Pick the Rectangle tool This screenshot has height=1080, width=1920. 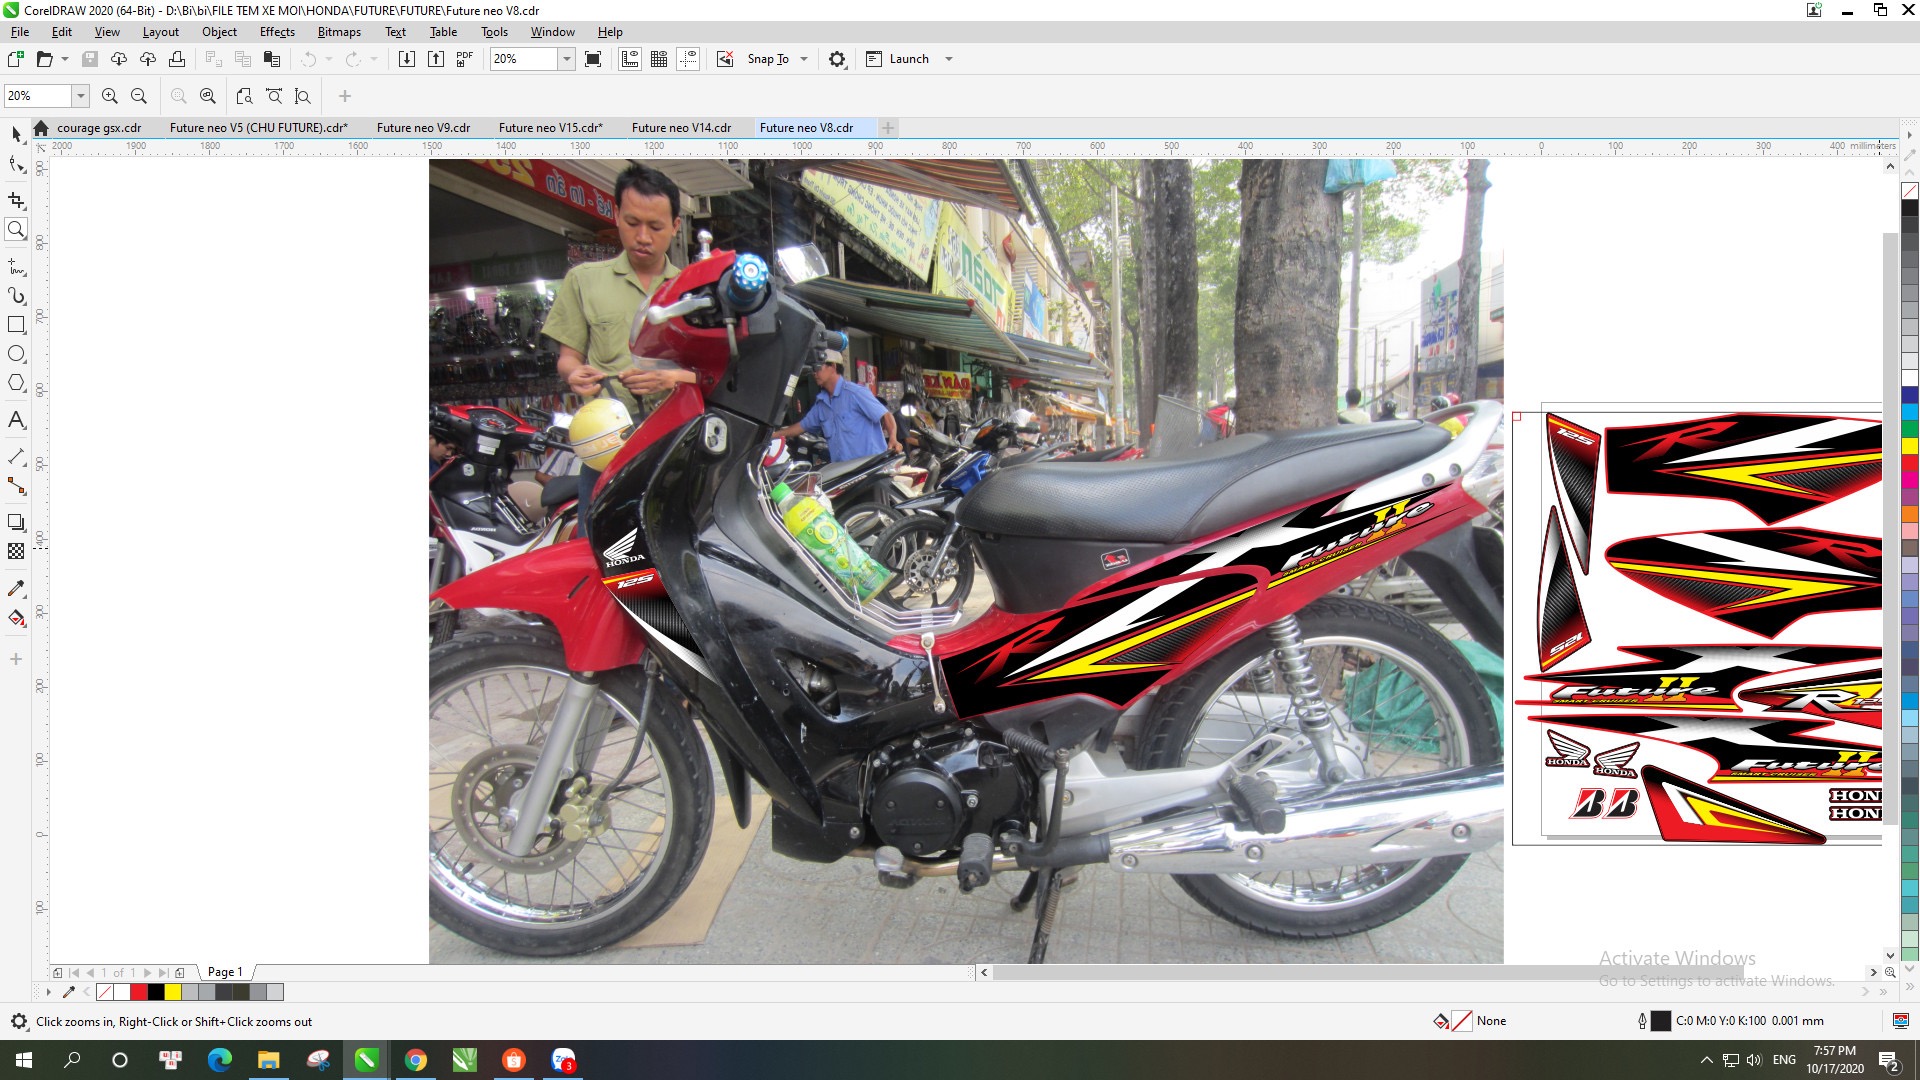16,325
